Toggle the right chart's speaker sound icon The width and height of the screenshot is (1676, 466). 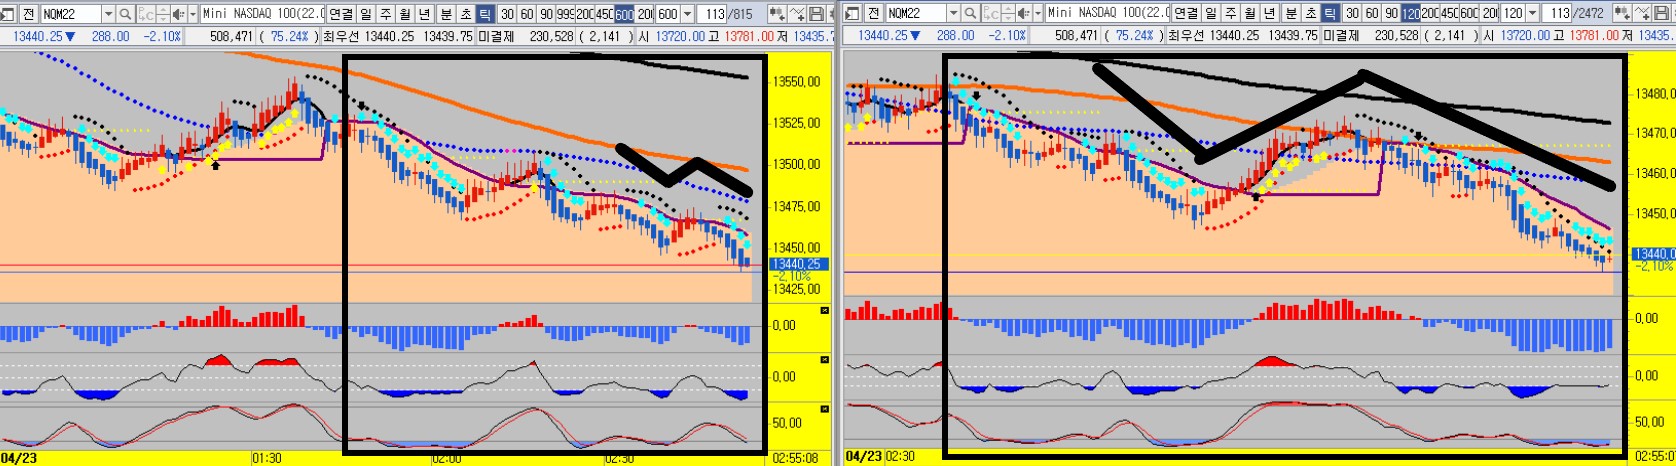pos(1024,14)
